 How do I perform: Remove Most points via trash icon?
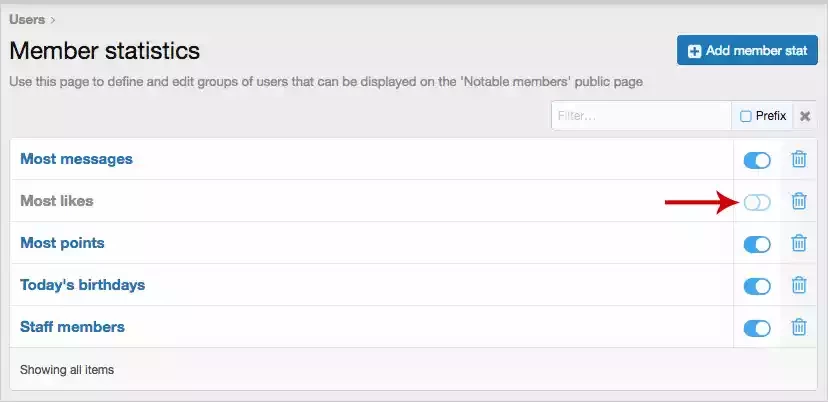[x=799, y=243]
